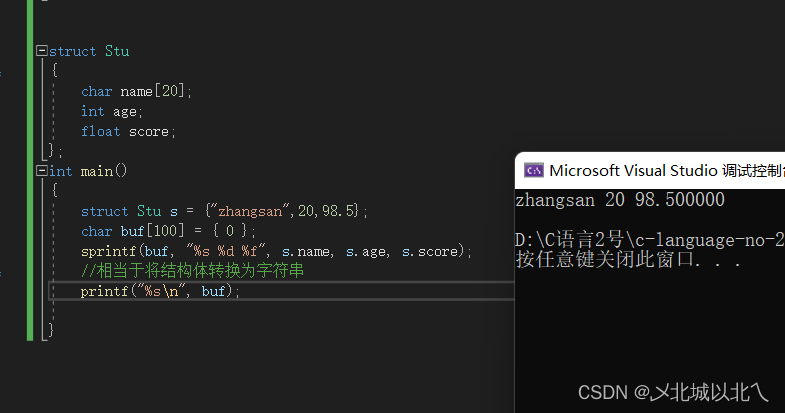Click the float score member line

pyautogui.click(x=128, y=131)
